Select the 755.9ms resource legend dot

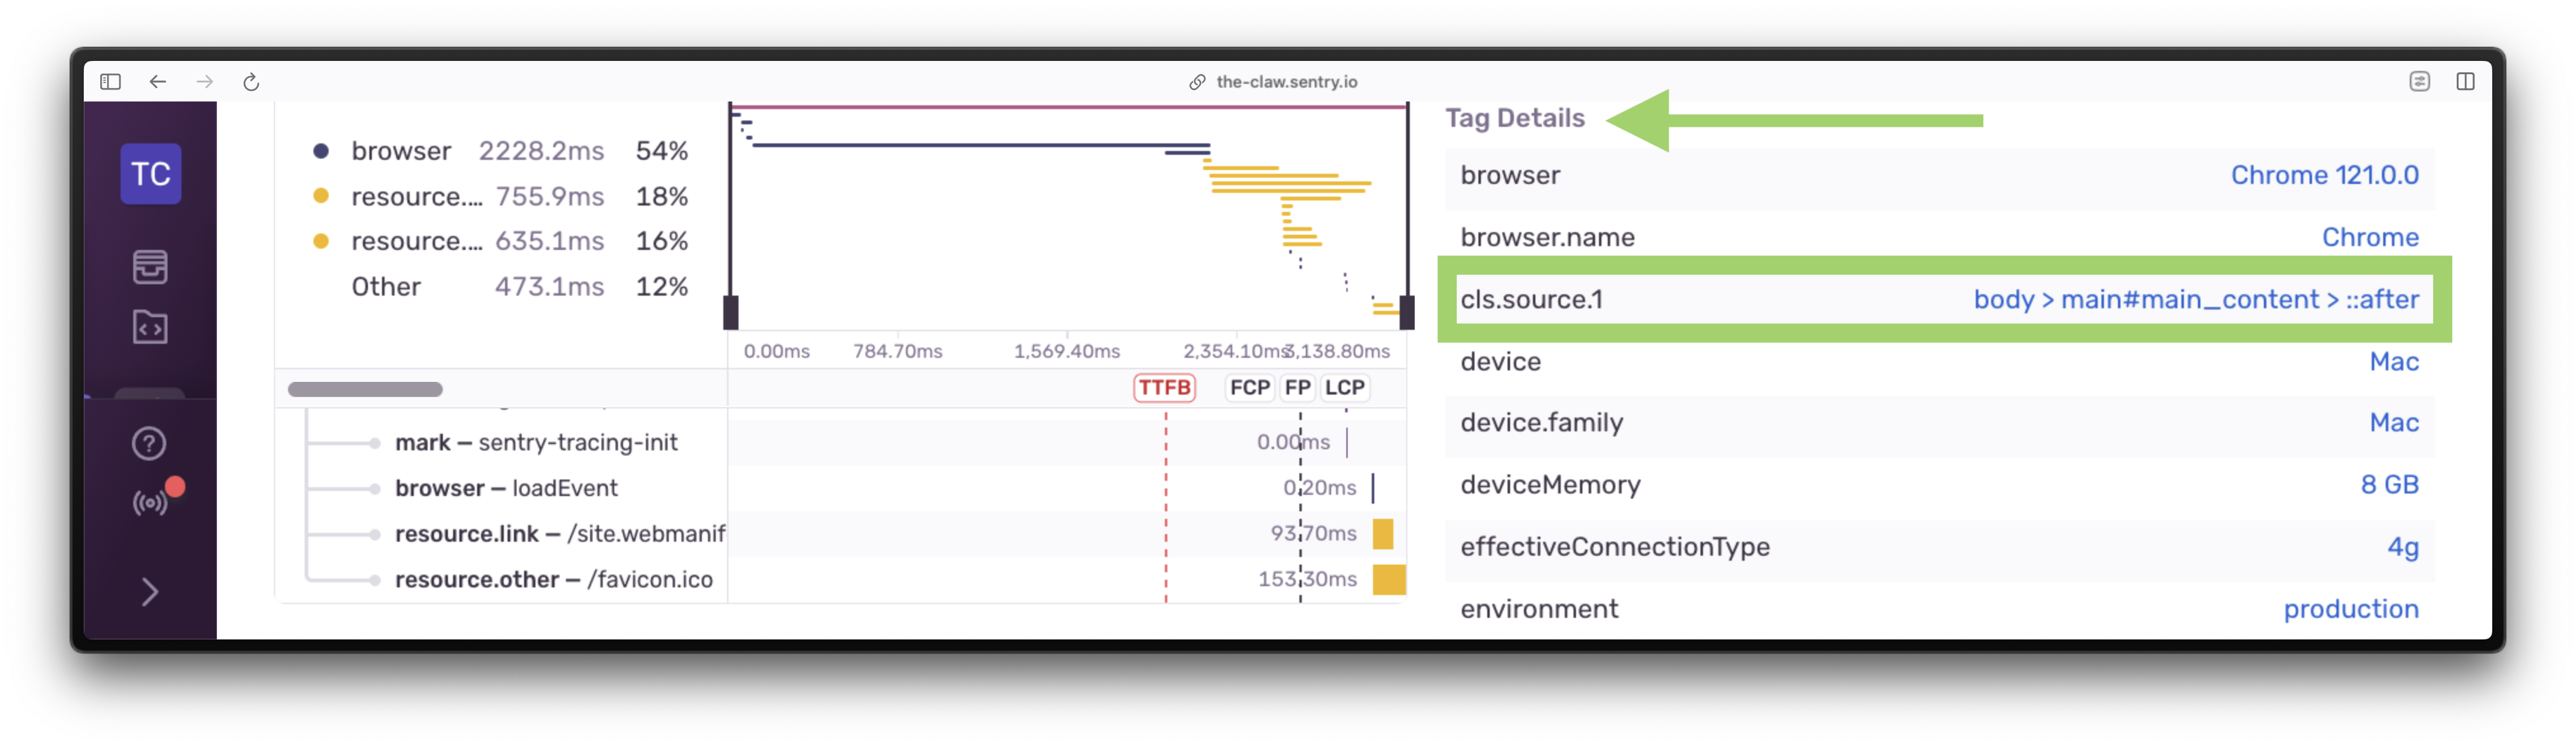click(x=321, y=196)
